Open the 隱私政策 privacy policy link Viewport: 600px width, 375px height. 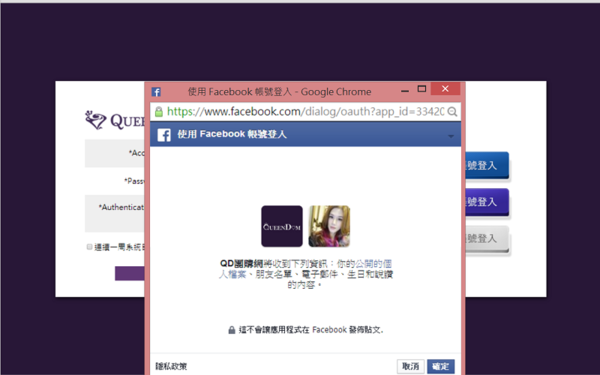(171, 366)
